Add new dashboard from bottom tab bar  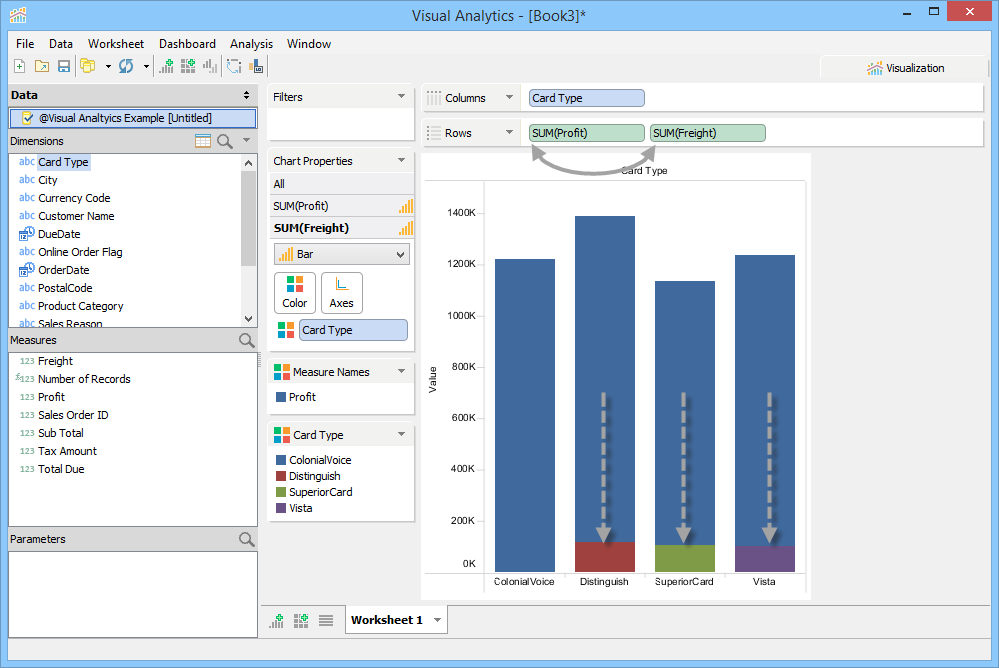(301, 620)
